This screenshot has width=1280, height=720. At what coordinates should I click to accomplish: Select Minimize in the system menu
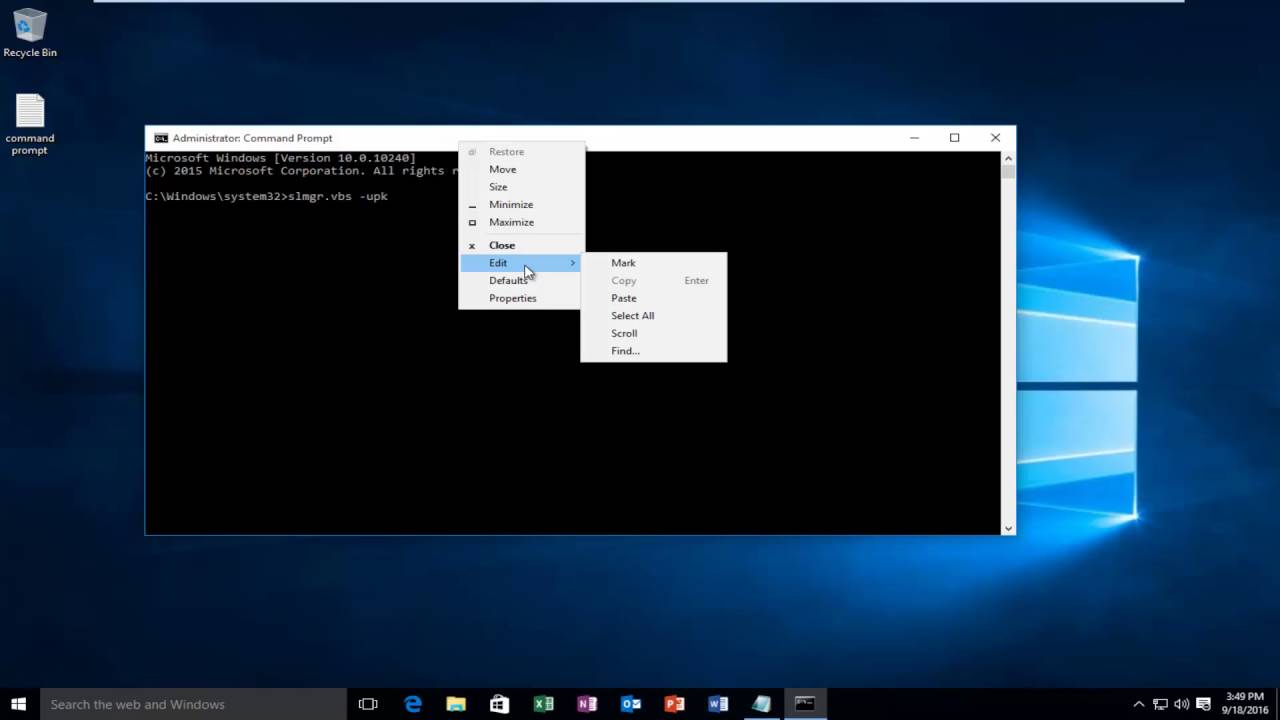coord(520,204)
